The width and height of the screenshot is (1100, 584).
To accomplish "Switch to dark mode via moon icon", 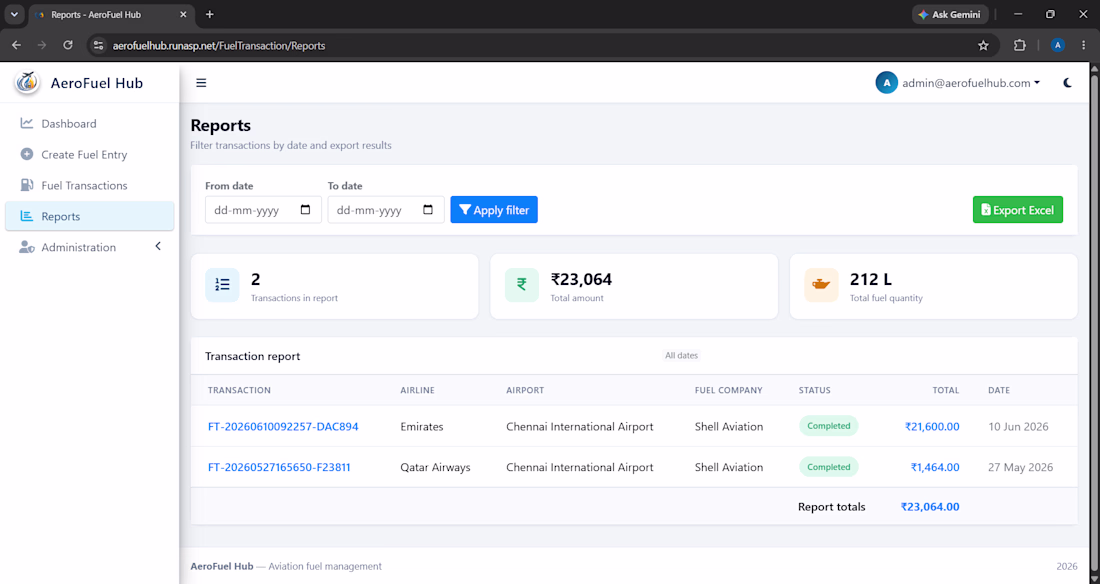I will pyautogui.click(x=1068, y=83).
